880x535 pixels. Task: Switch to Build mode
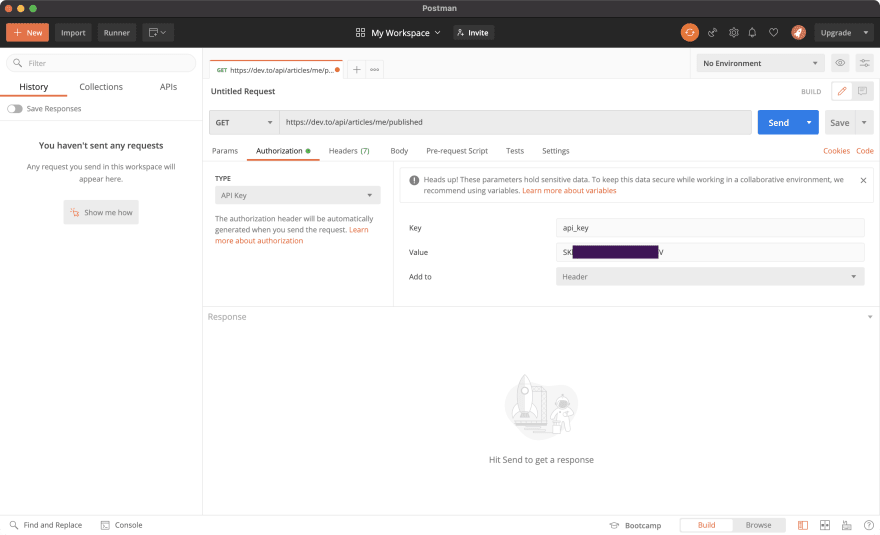706,525
